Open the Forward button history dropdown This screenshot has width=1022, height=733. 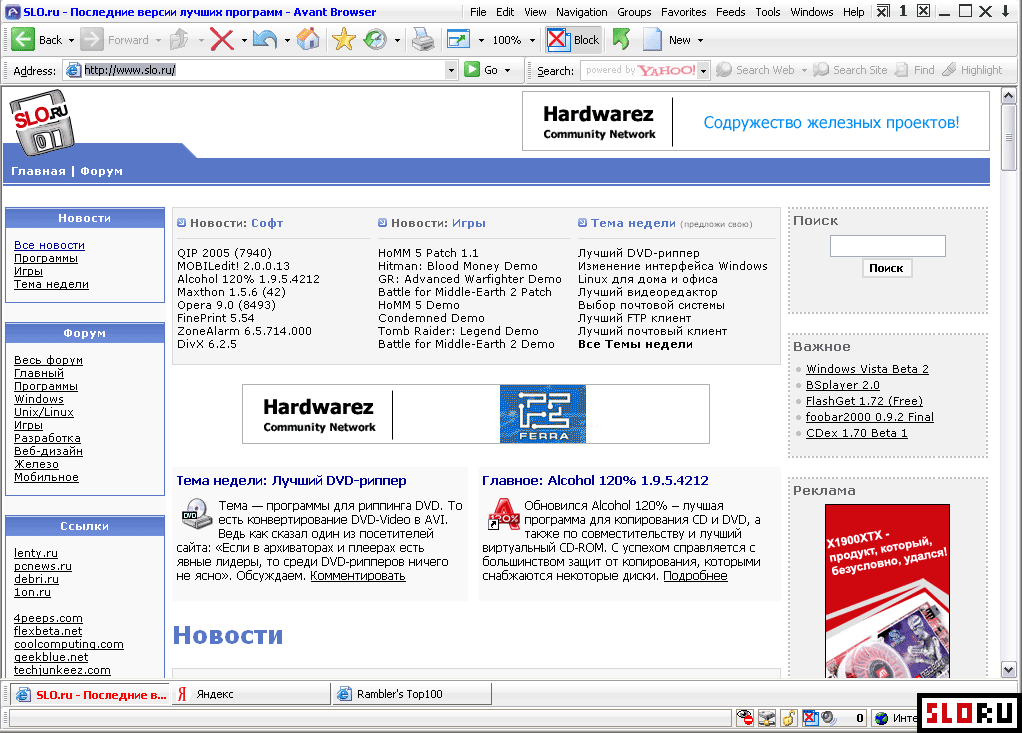coord(158,40)
